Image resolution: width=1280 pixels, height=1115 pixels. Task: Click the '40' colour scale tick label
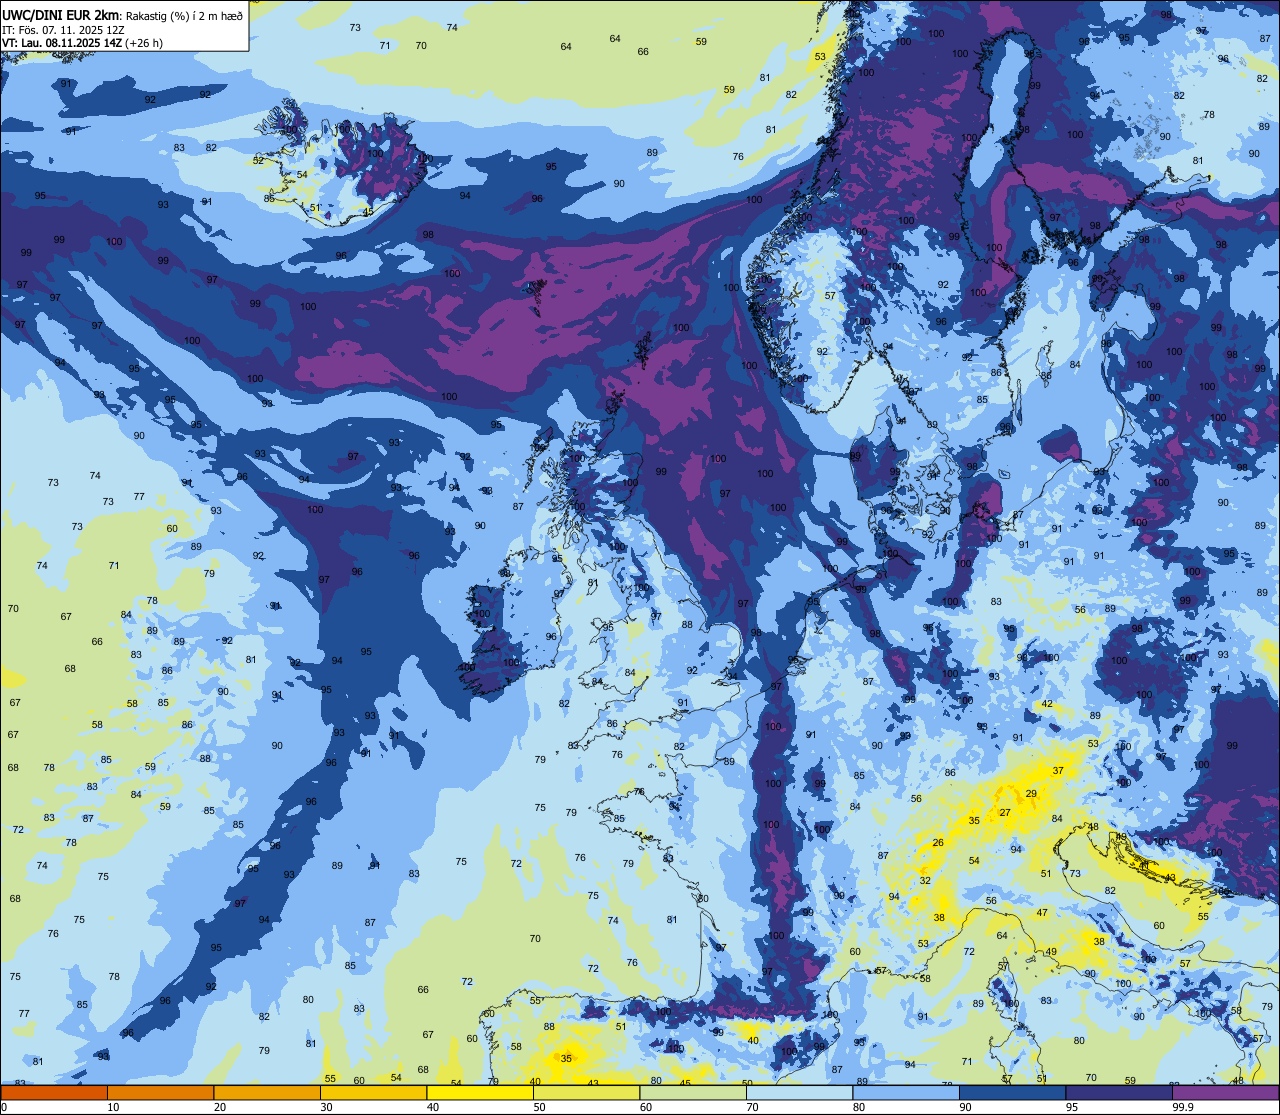[x=433, y=1107]
